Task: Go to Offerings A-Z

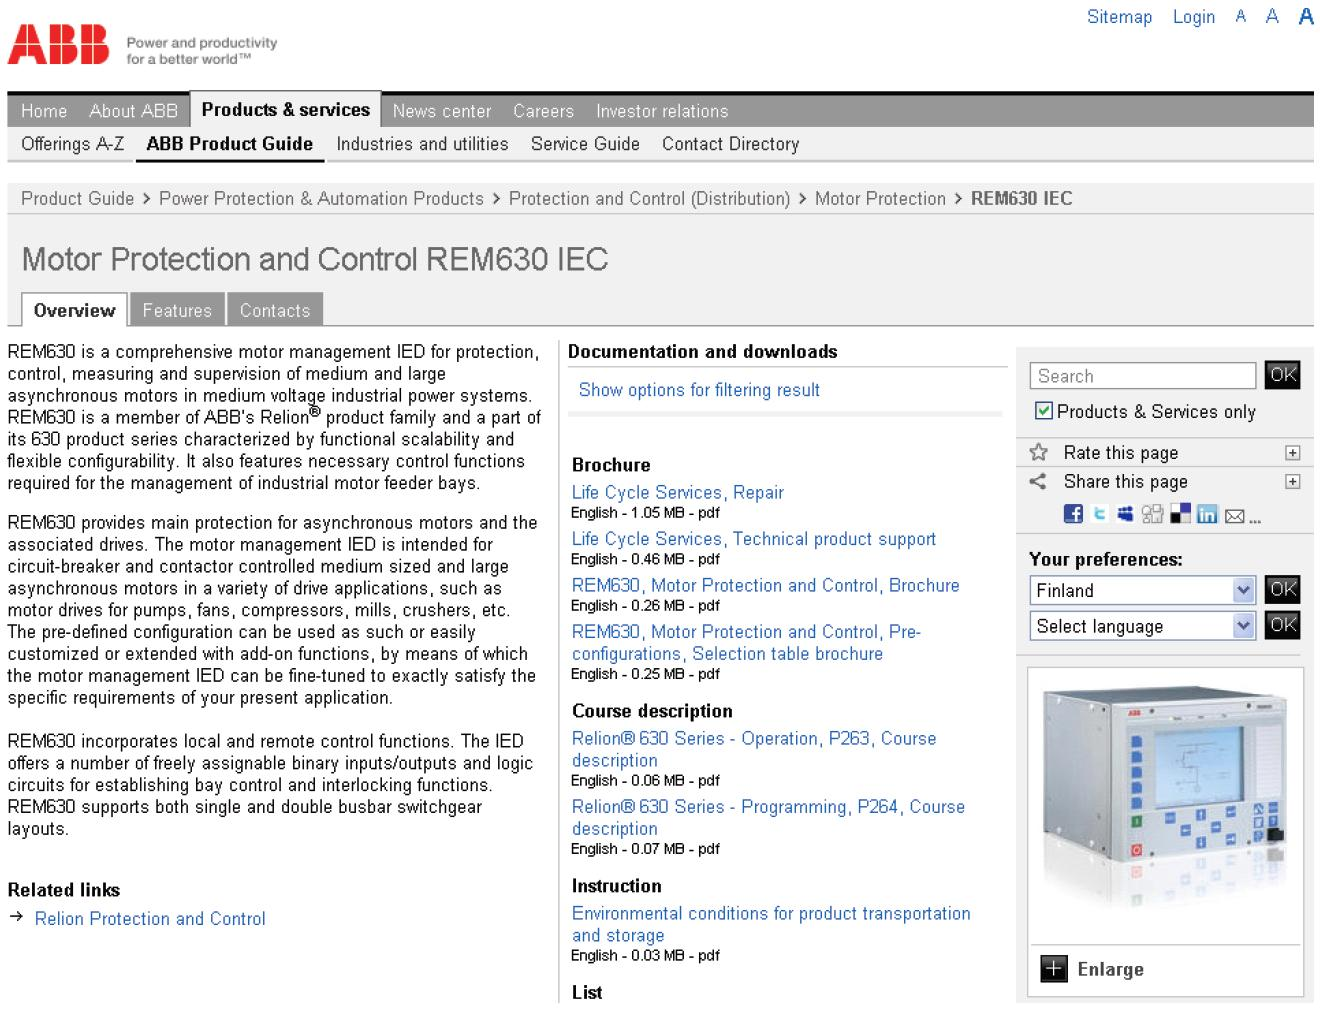Action: (73, 144)
